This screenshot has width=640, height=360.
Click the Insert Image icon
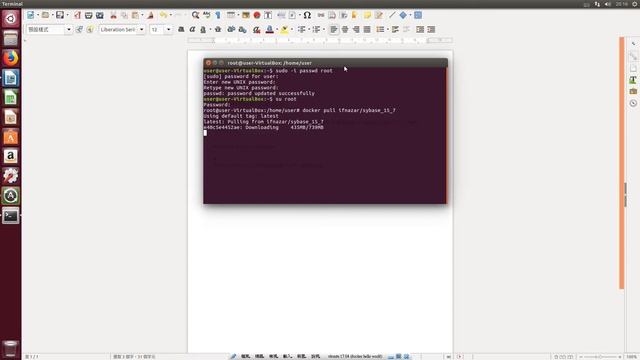tap(246, 15)
